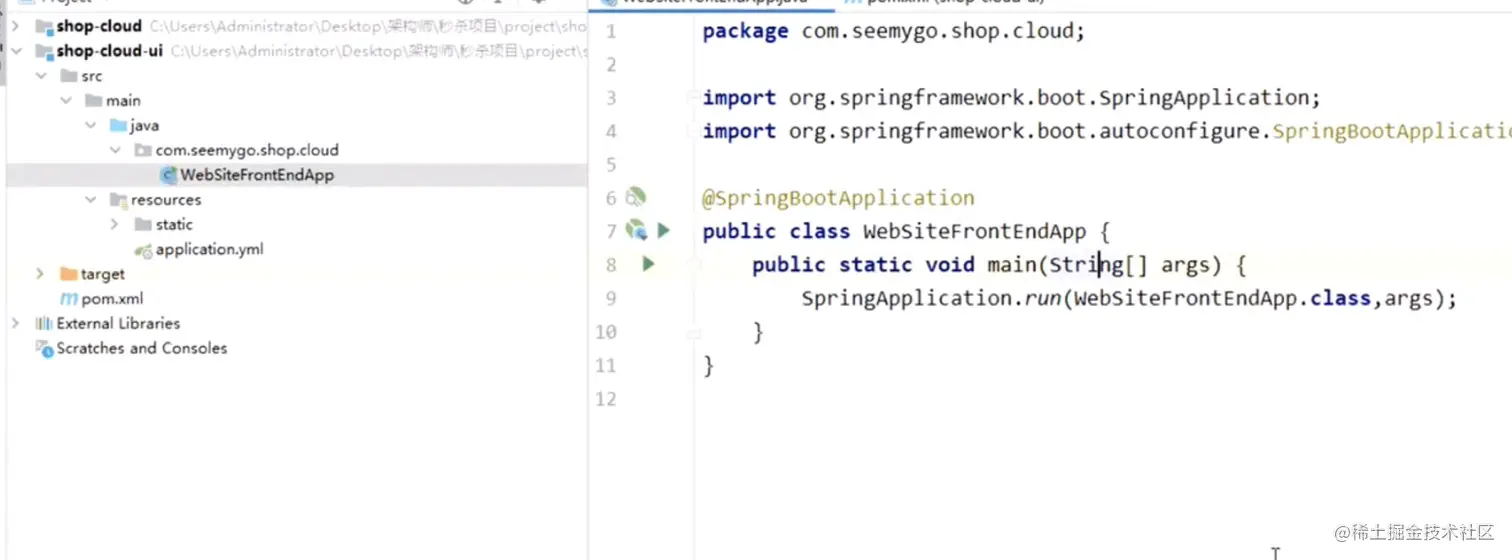Collapse the src folder chevron
1512x560 pixels.
(x=41, y=76)
